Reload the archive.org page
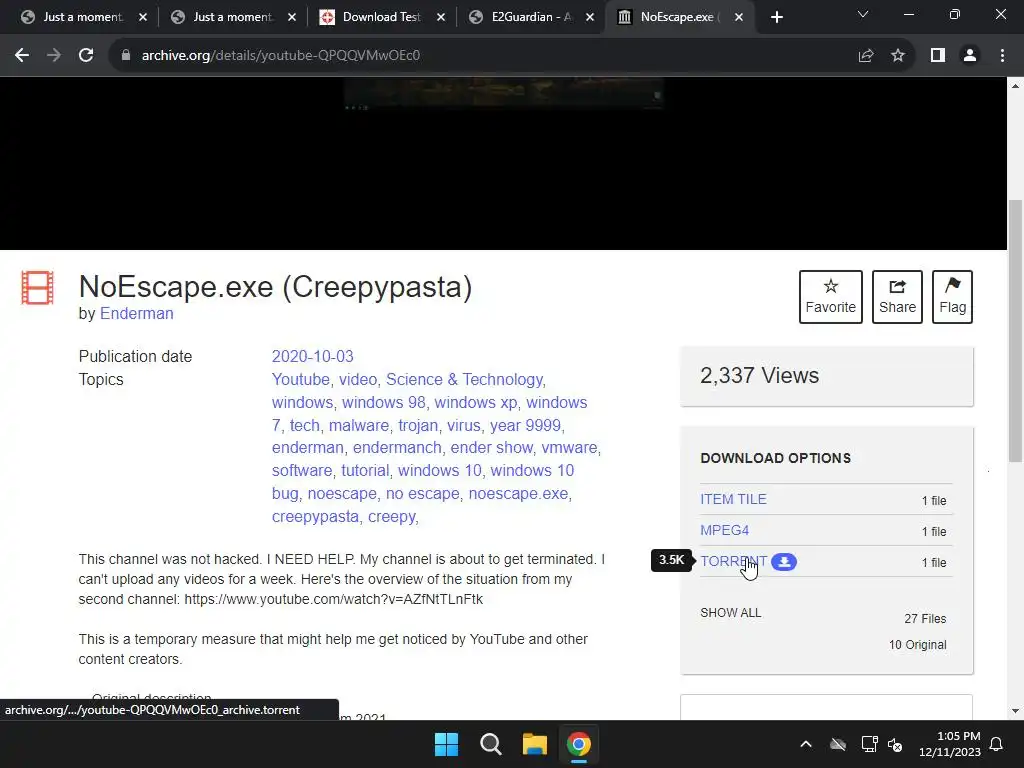This screenshot has width=1024, height=768. point(86,56)
